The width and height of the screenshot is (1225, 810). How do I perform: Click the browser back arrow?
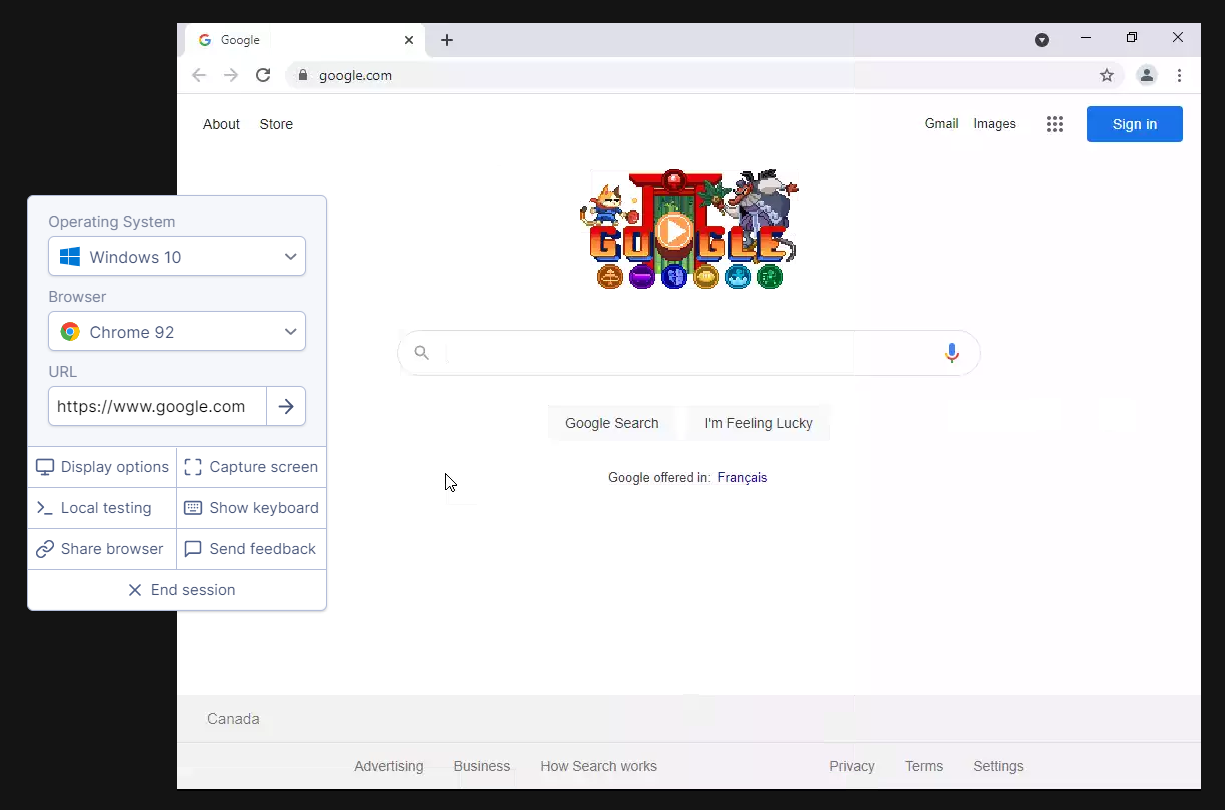[199, 75]
